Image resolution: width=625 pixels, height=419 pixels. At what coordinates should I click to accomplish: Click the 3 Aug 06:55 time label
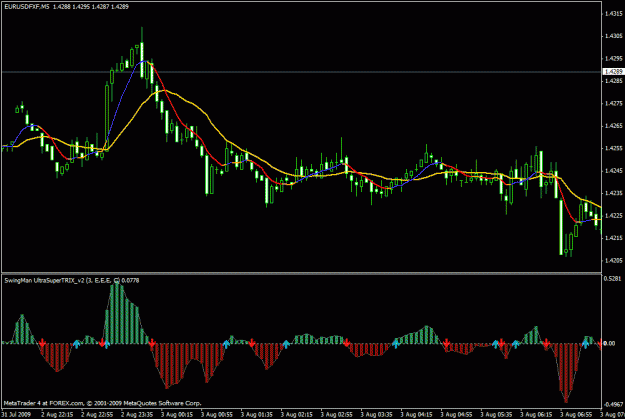click(x=576, y=415)
